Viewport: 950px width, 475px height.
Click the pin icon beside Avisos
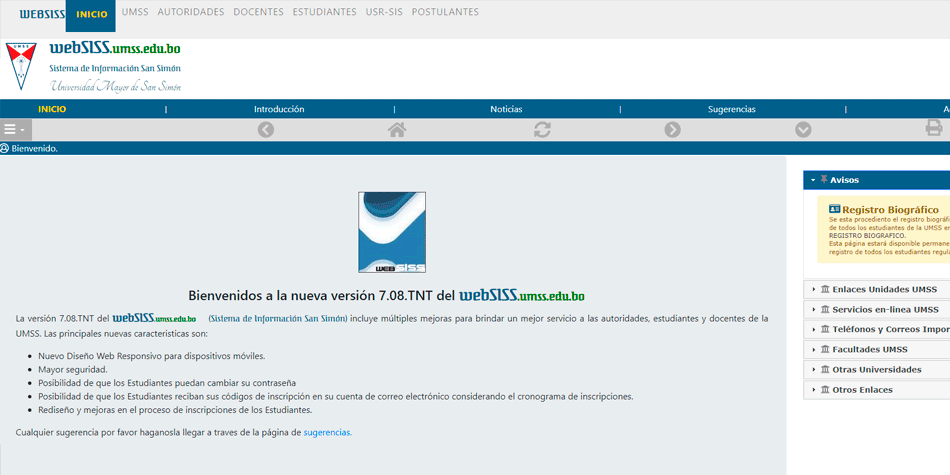pos(824,179)
